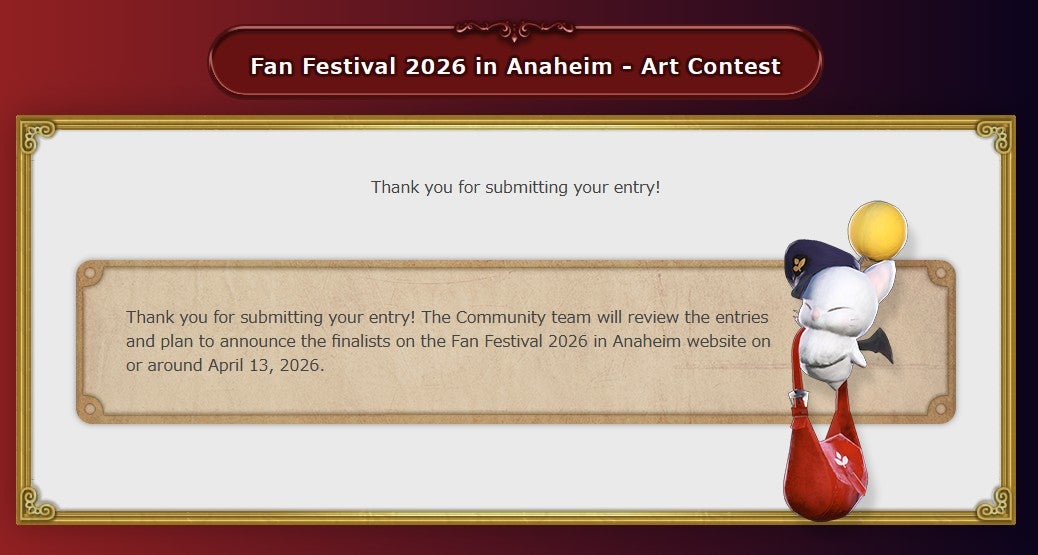This screenshot has height=555, width=1038.
Task: Click the silver buckle on the bag strap
Action: (798, 398)
